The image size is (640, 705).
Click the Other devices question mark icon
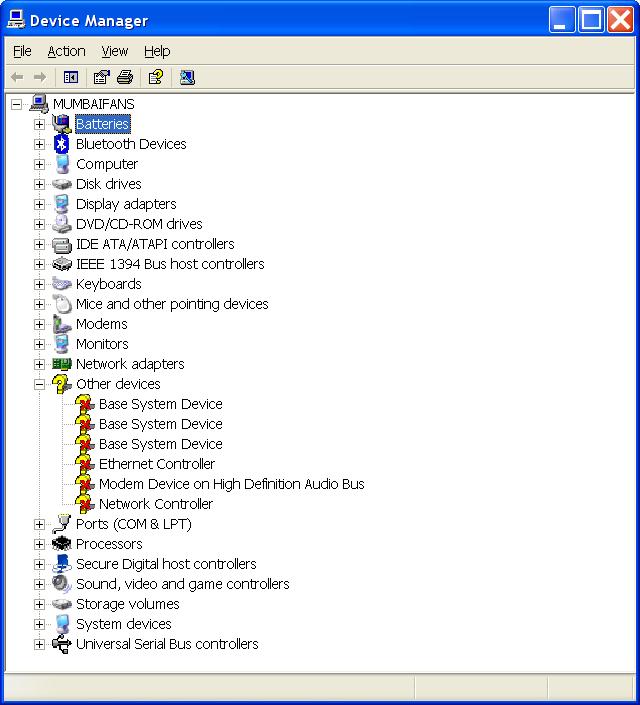click(62, 384)
